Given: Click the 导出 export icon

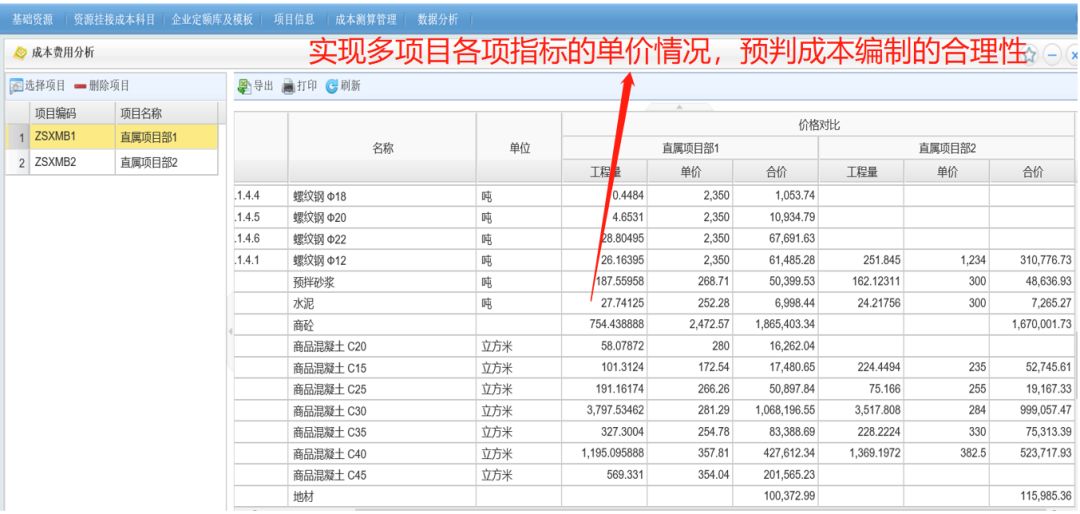Looking at the screenshot, I should coord(242,86).
